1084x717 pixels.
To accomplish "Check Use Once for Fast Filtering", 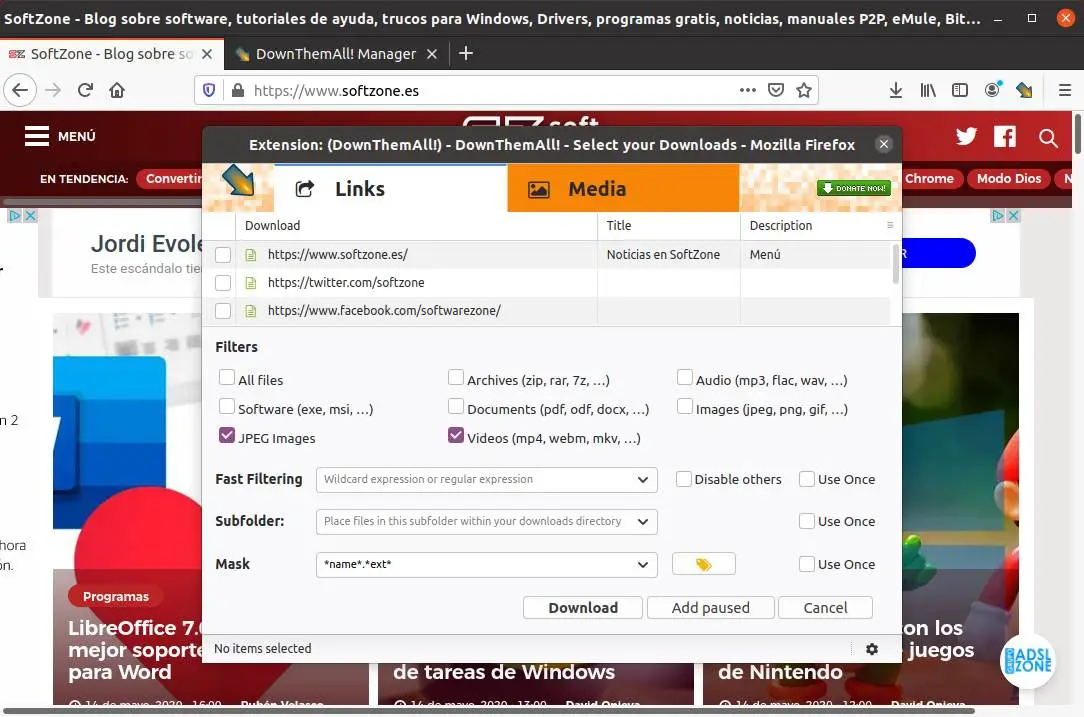I will pyautogui.click(x=806, y=479).
